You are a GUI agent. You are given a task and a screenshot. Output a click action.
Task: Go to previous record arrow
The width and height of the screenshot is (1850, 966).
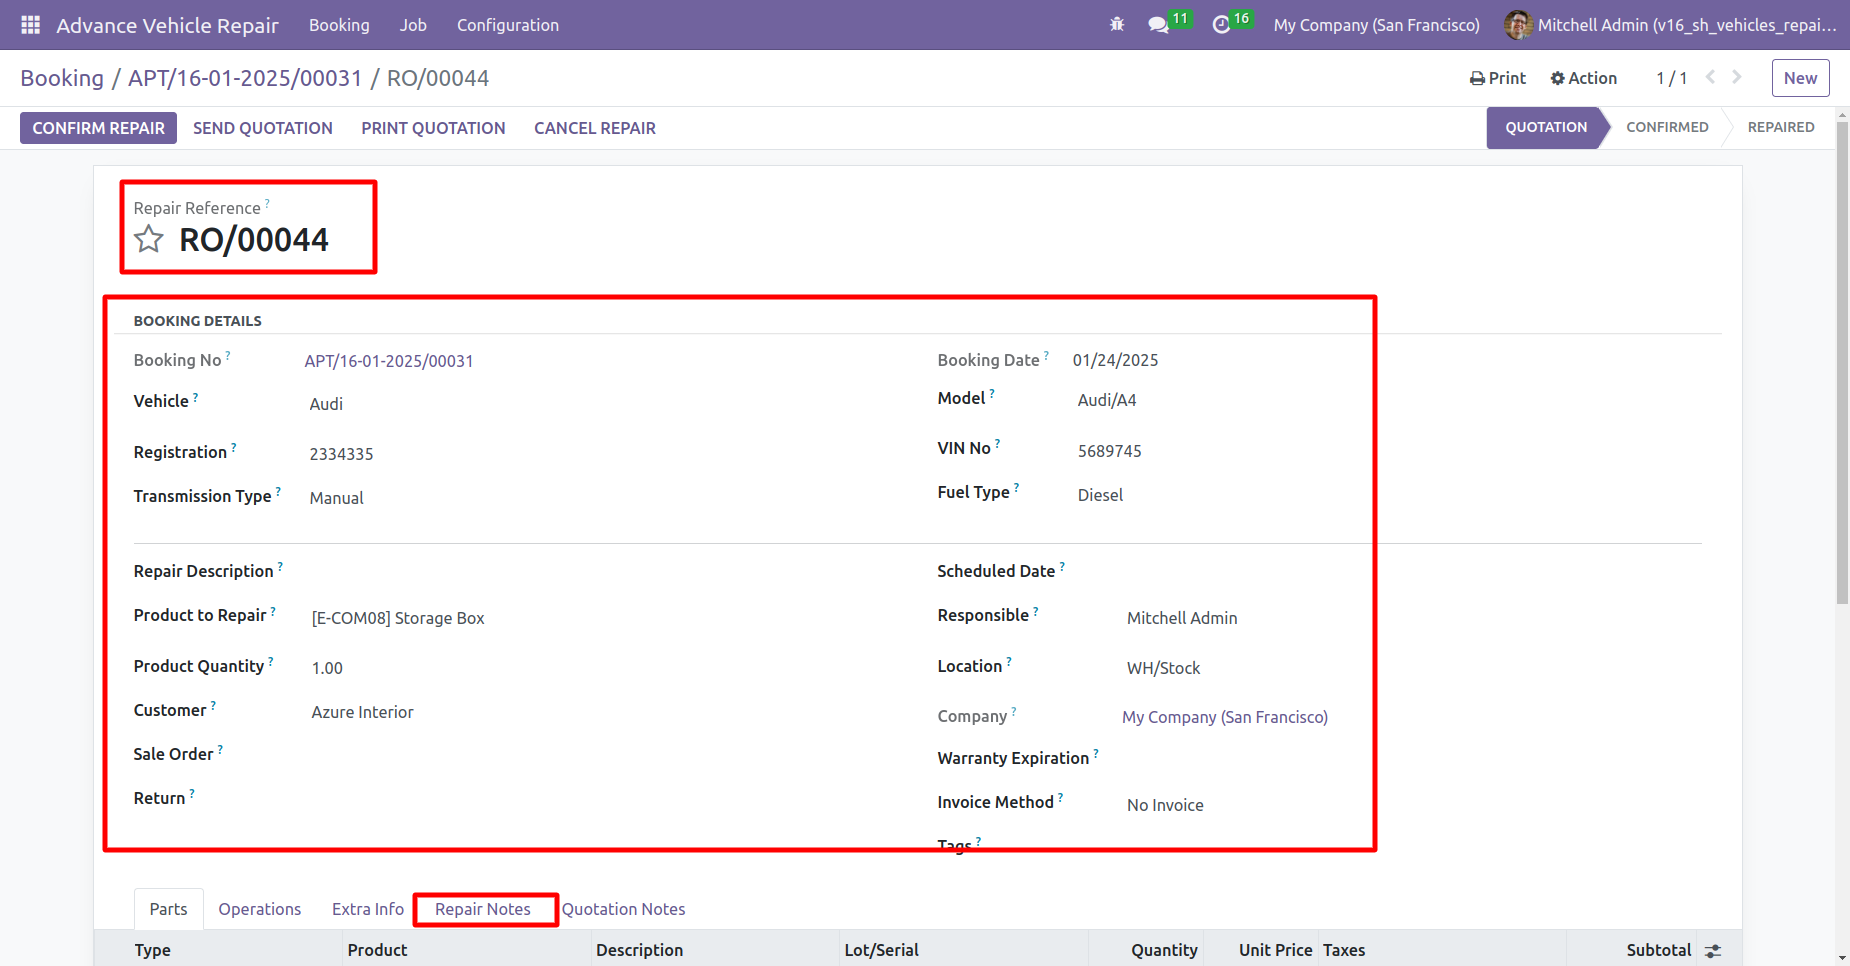coord(1710,77)
